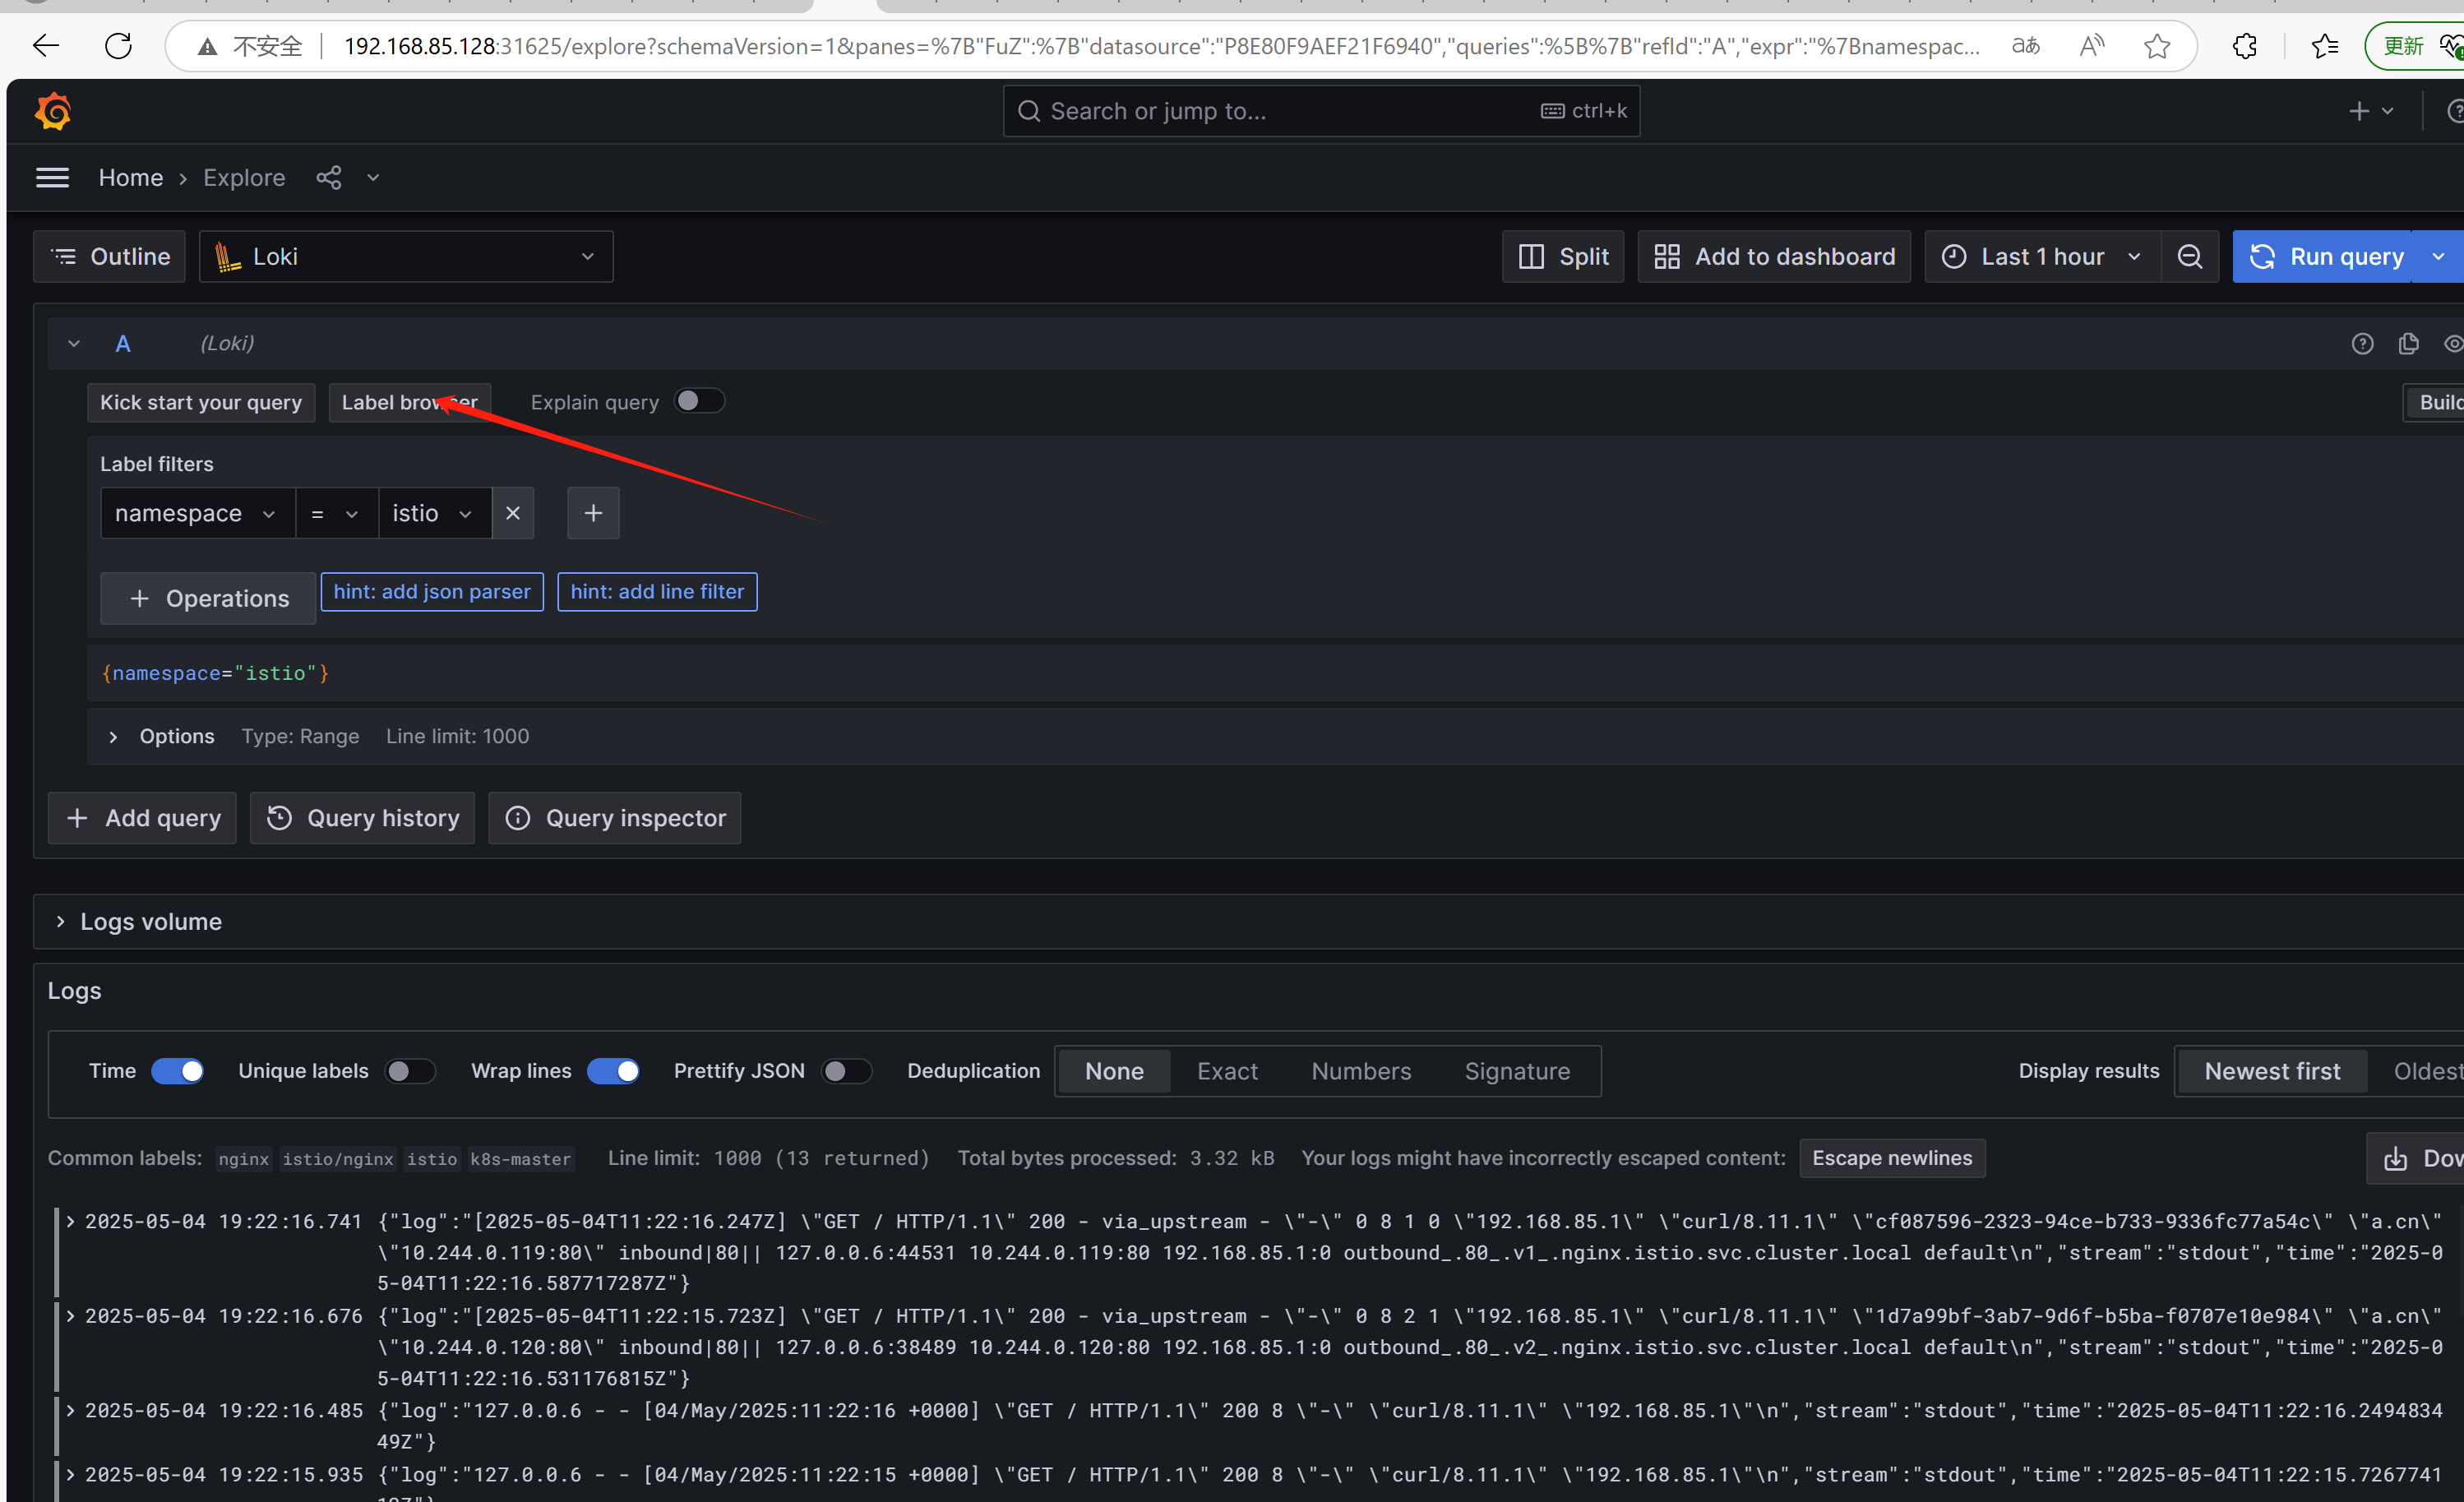Add a new label filter with plus
Viewport: 2464px width, 1502px height.
point(593,513)
